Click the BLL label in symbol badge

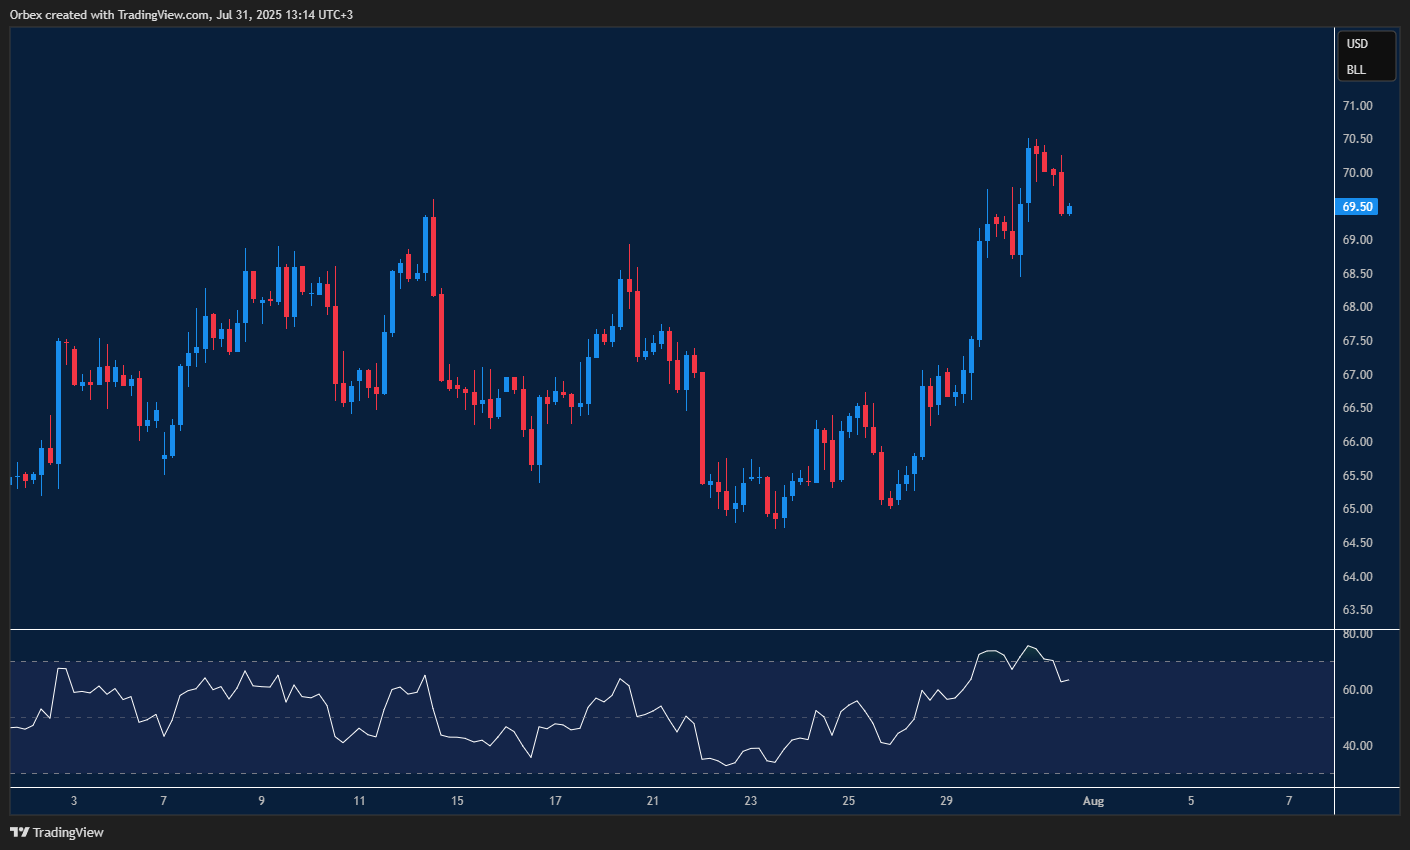pos(1356,69)
